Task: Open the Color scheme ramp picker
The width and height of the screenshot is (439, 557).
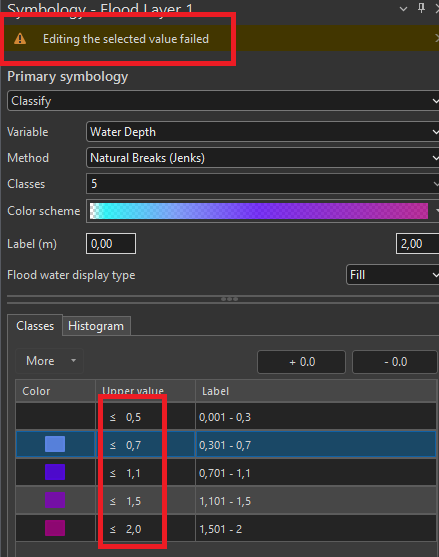Action: (262, 211)
